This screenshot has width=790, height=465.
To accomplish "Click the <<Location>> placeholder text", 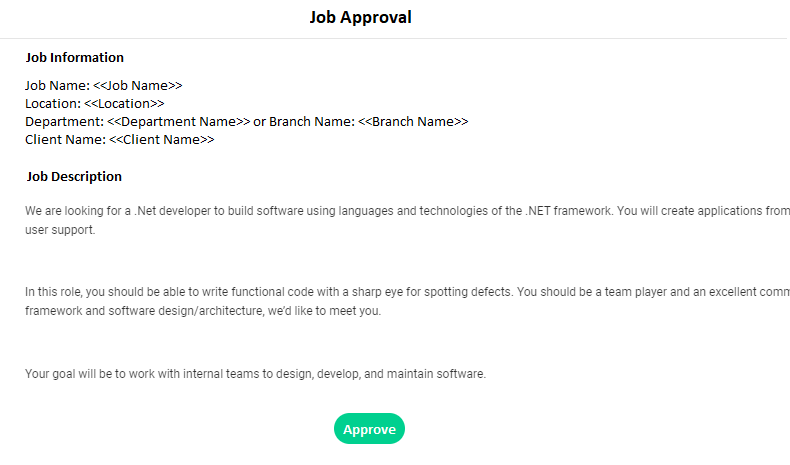I will [124, 104].
